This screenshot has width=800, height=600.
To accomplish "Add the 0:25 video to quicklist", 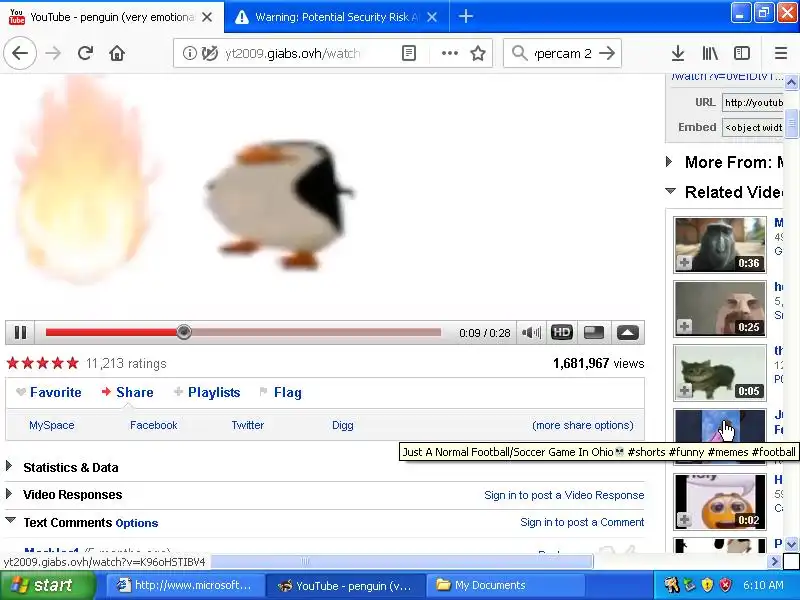I will point(684,327).
